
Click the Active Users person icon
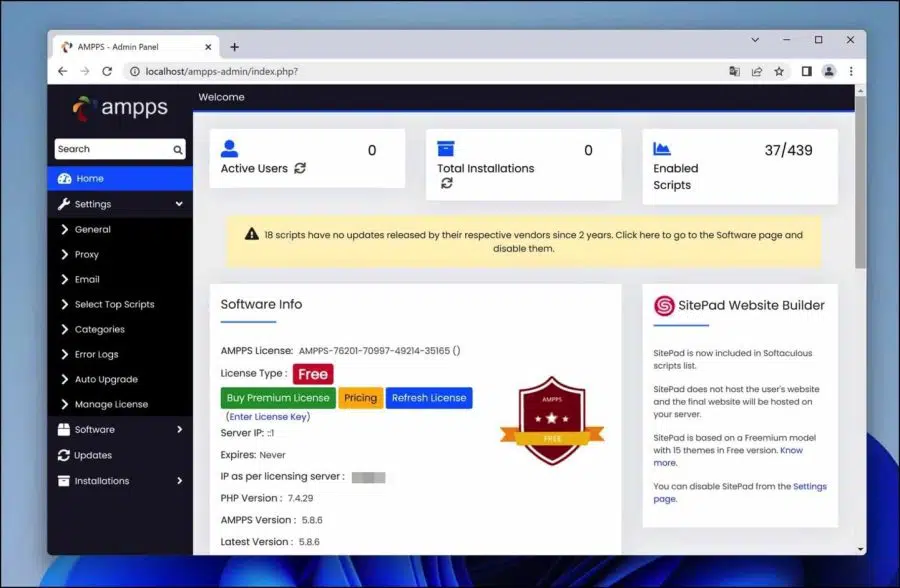pos(229,149)
